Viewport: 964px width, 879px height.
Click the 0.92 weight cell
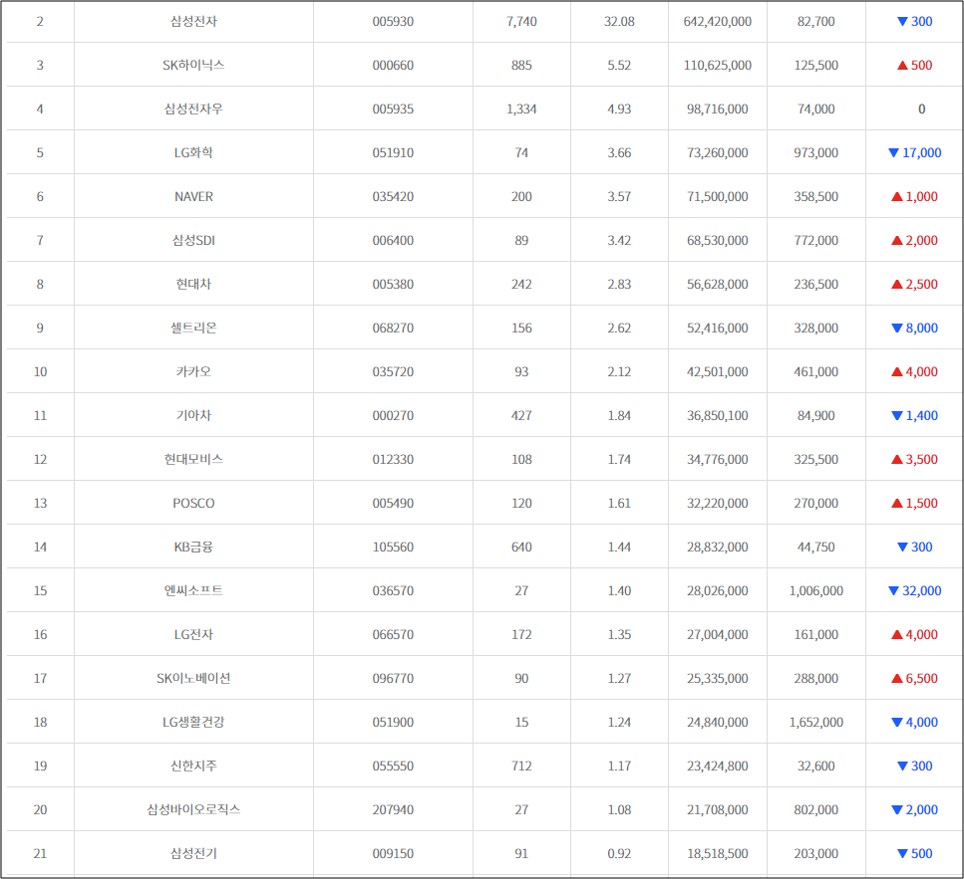[x=619, y=853]
